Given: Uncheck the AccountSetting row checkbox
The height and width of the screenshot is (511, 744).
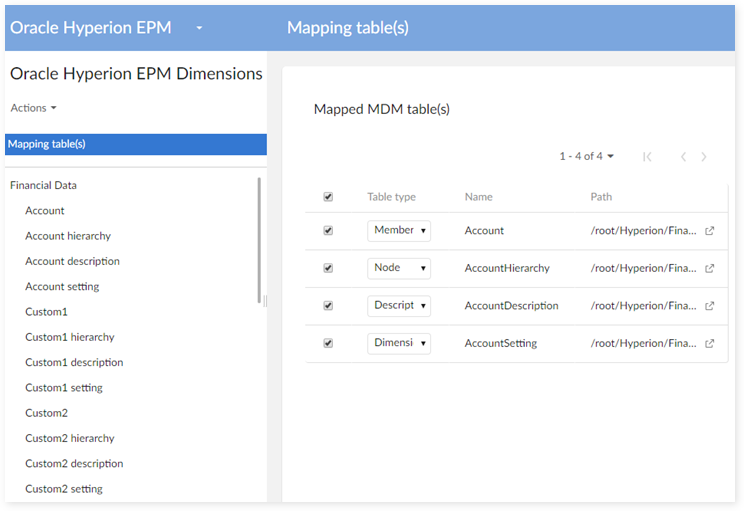Looking at the screenshot, I should click(x=328, y=343).
